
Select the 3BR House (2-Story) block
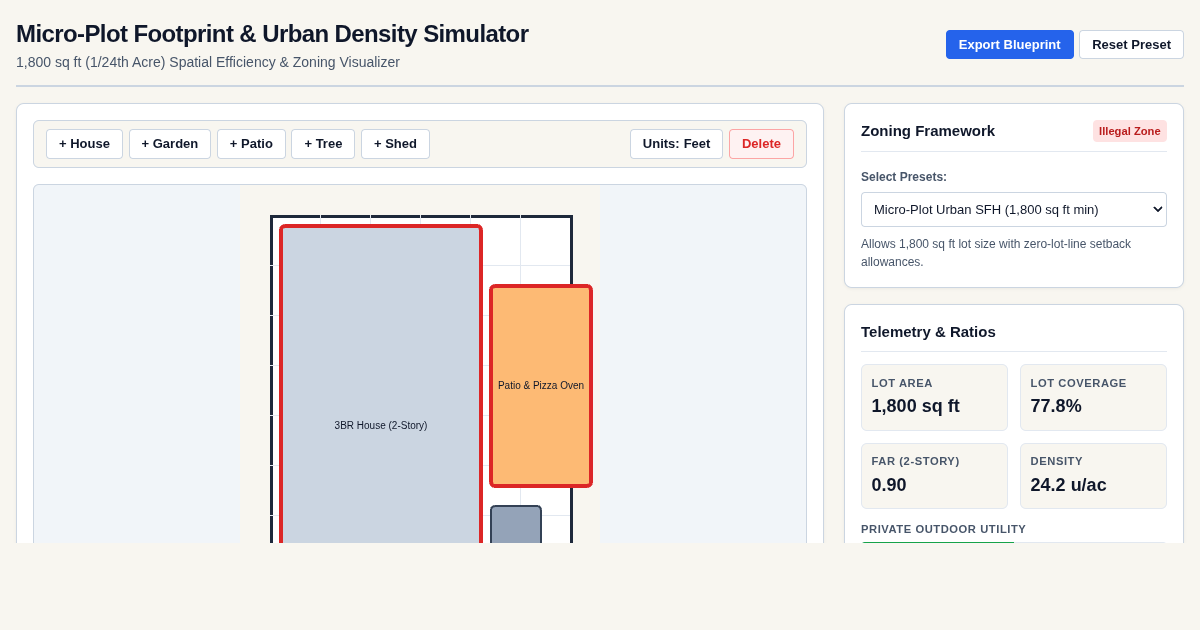tap(381, 384)
